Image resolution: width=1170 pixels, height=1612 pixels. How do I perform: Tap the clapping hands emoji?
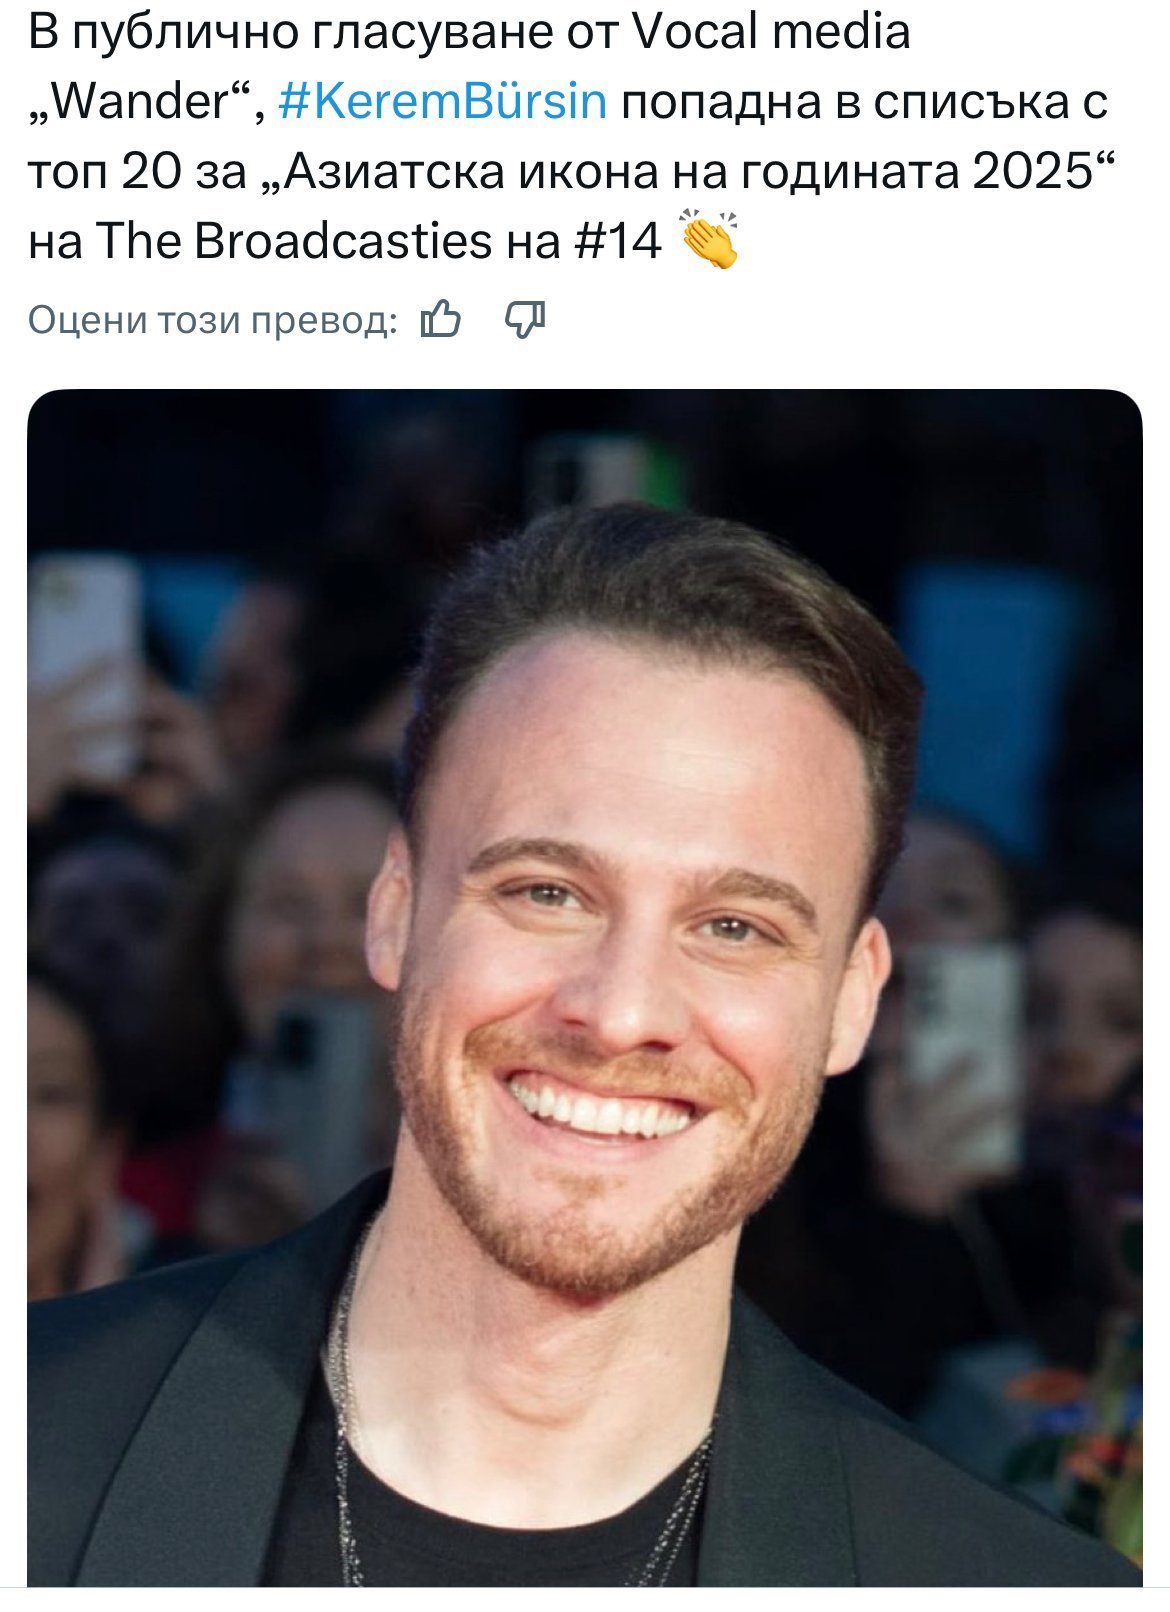[x=708, y=241]
